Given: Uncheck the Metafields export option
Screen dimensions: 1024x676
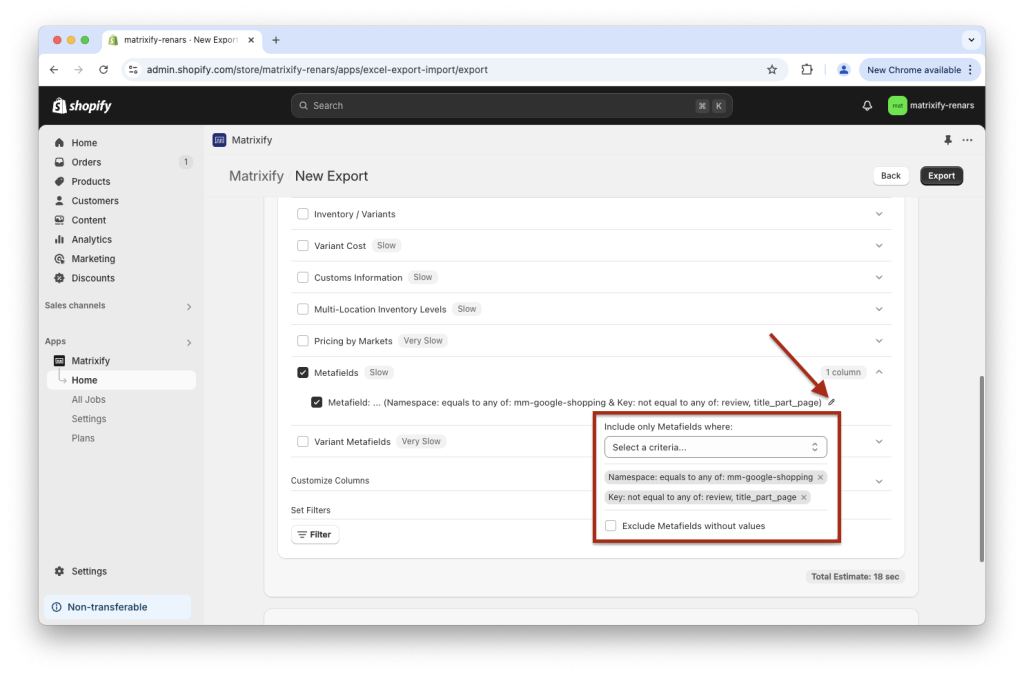Looking at the screenshot, I should 302,371.
